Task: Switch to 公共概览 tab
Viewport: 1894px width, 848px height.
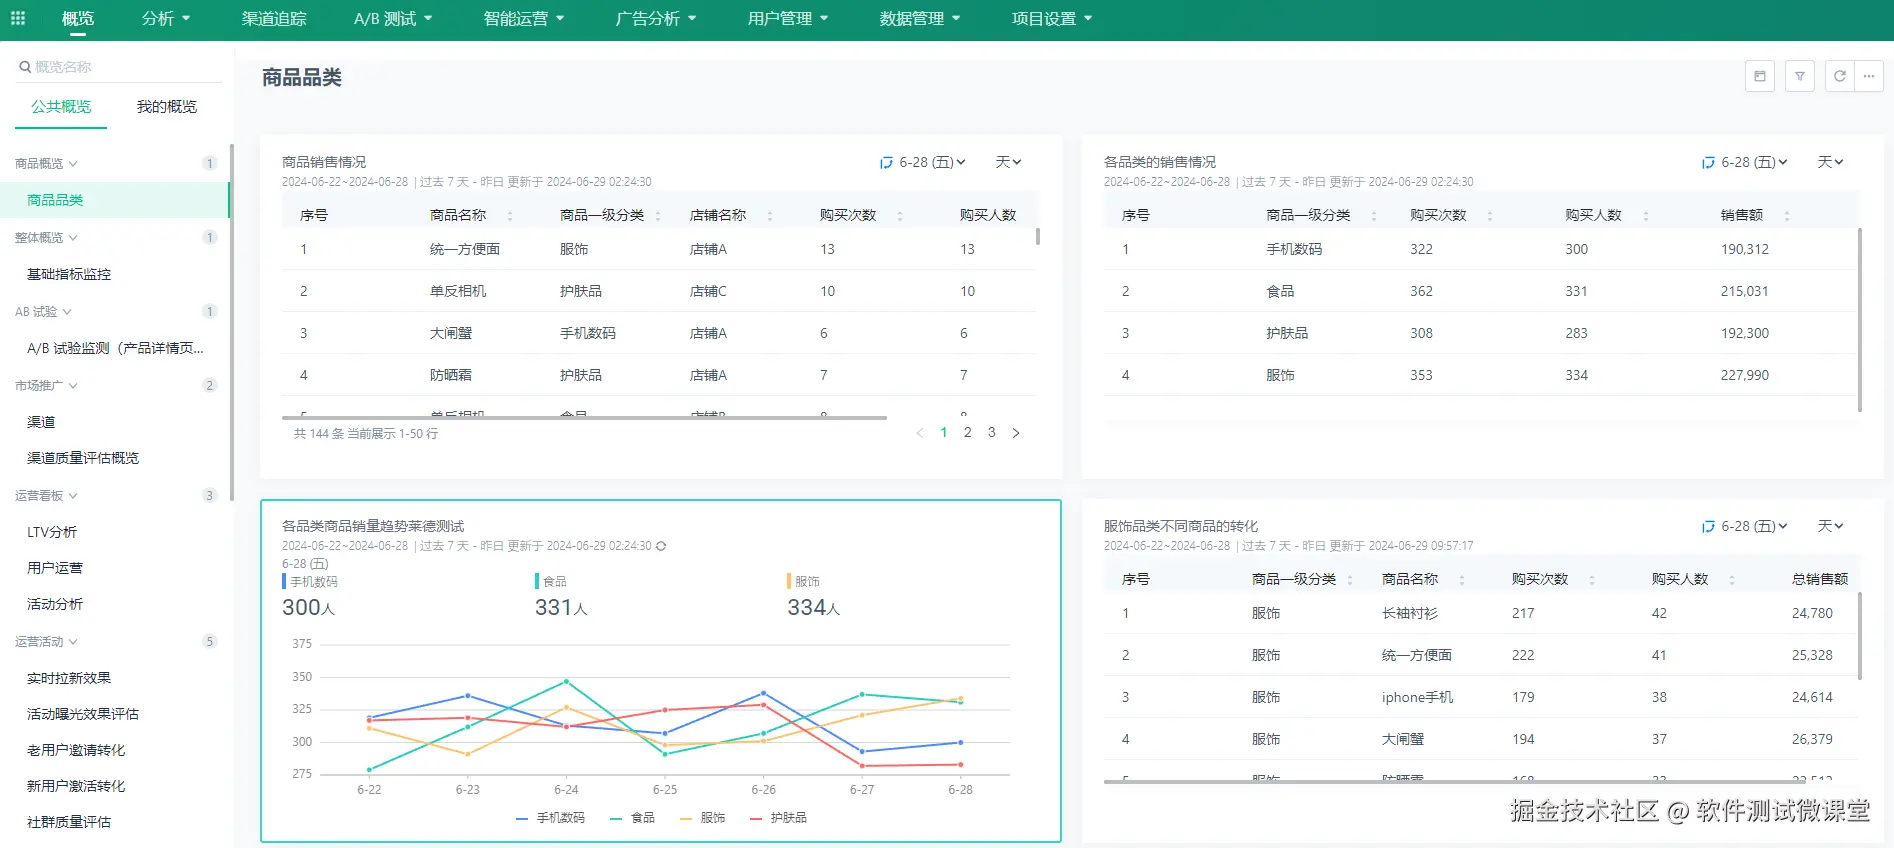Action: pos(61,107)
